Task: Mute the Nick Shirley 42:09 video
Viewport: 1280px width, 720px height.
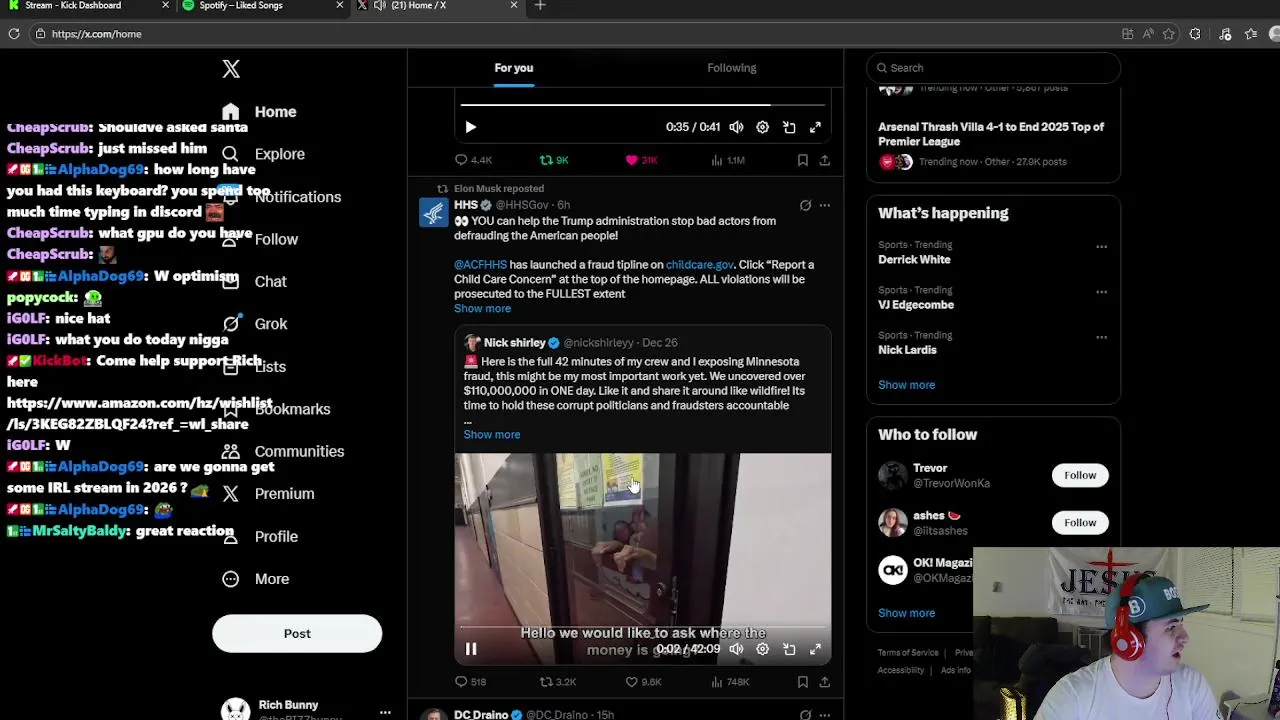Action: tap(736, 649)
